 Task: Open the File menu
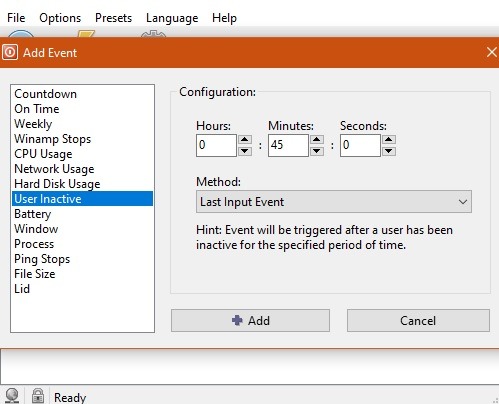[x=16, y=18]
